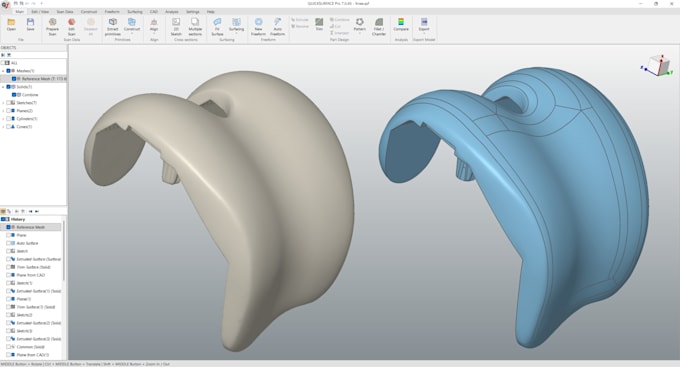The height and width of the screenshot is (367, 680).
Task: Open the Fit Surface tool
Action: (x=217, y=26)
